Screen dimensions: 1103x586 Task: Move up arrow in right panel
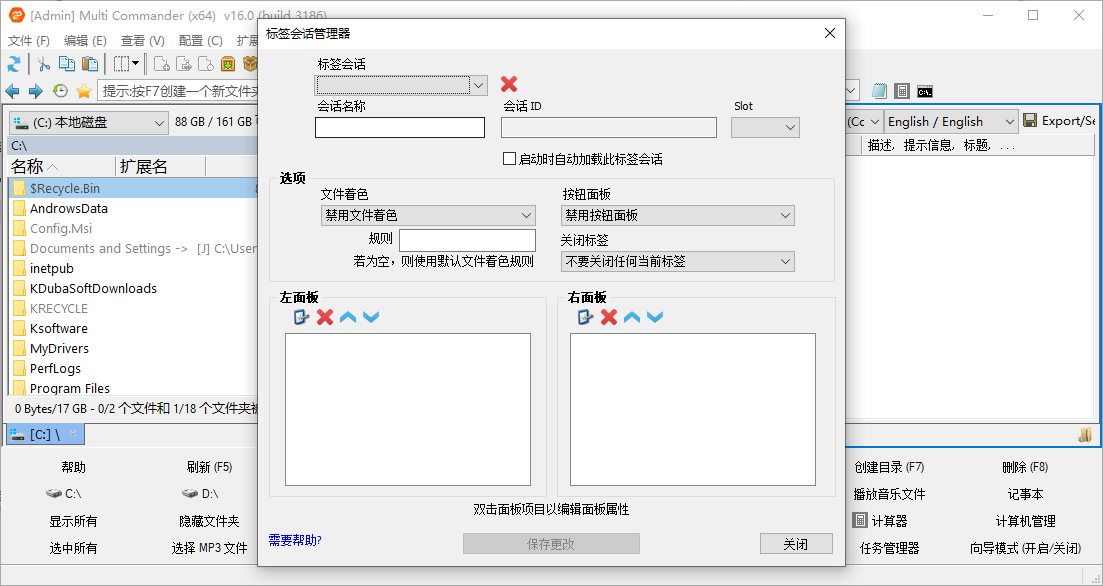pyautogui.click(x=632, y=317)
